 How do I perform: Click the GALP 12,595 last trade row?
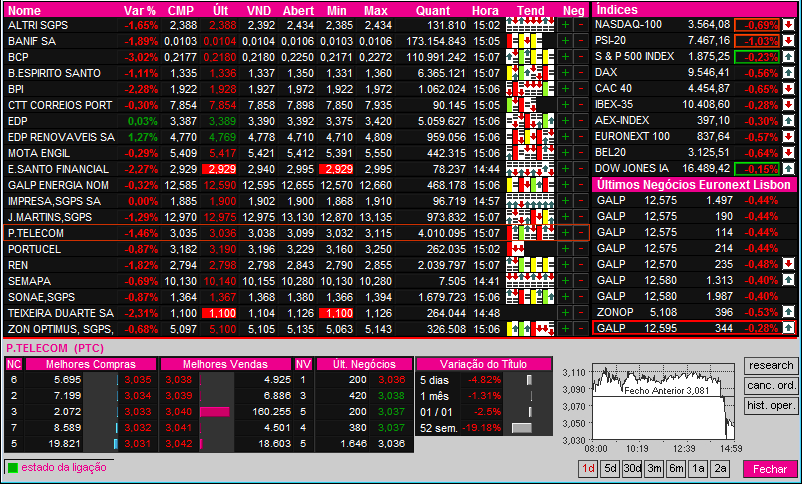coord(694,328)
